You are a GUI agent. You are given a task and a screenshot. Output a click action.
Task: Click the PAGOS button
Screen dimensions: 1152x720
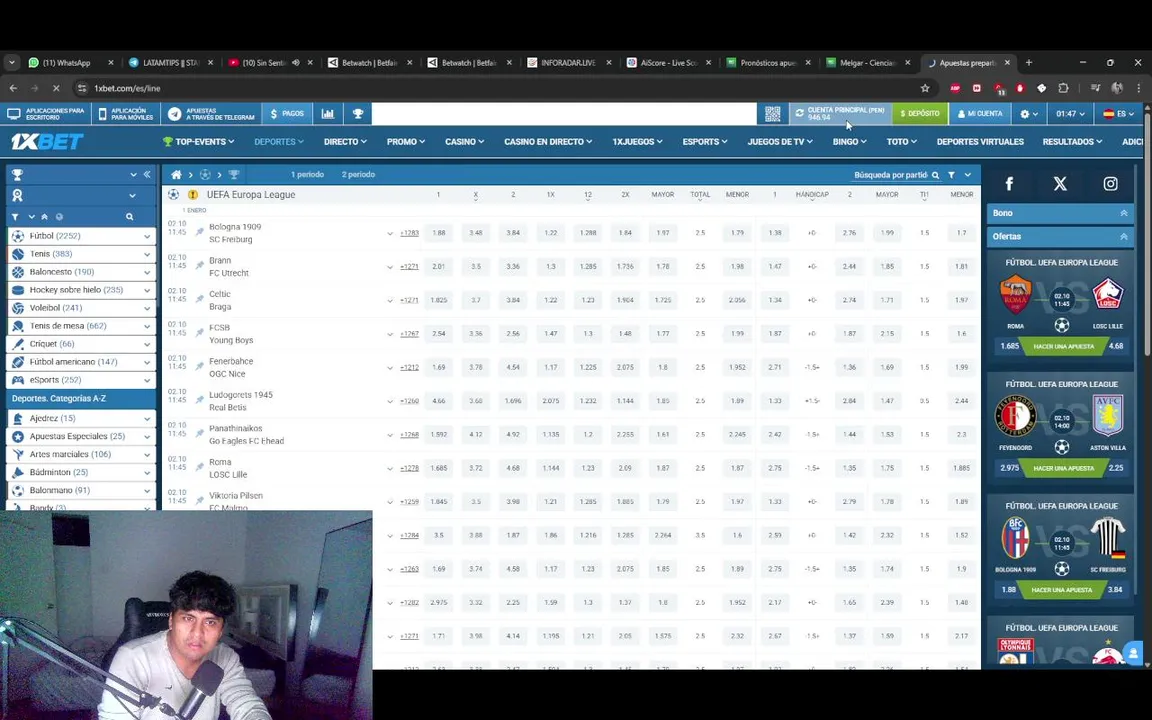[287, 114]
